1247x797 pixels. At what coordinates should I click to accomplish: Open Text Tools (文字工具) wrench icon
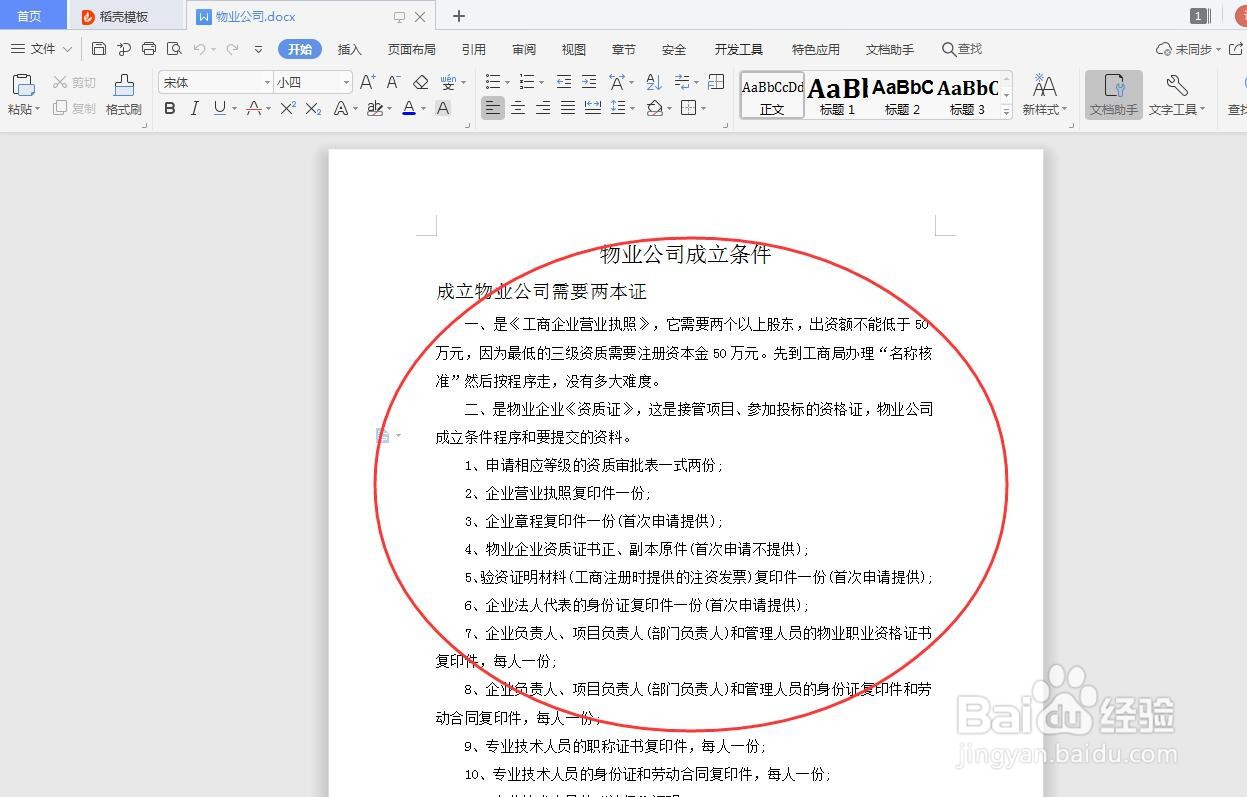click(x=1176, y=95)
